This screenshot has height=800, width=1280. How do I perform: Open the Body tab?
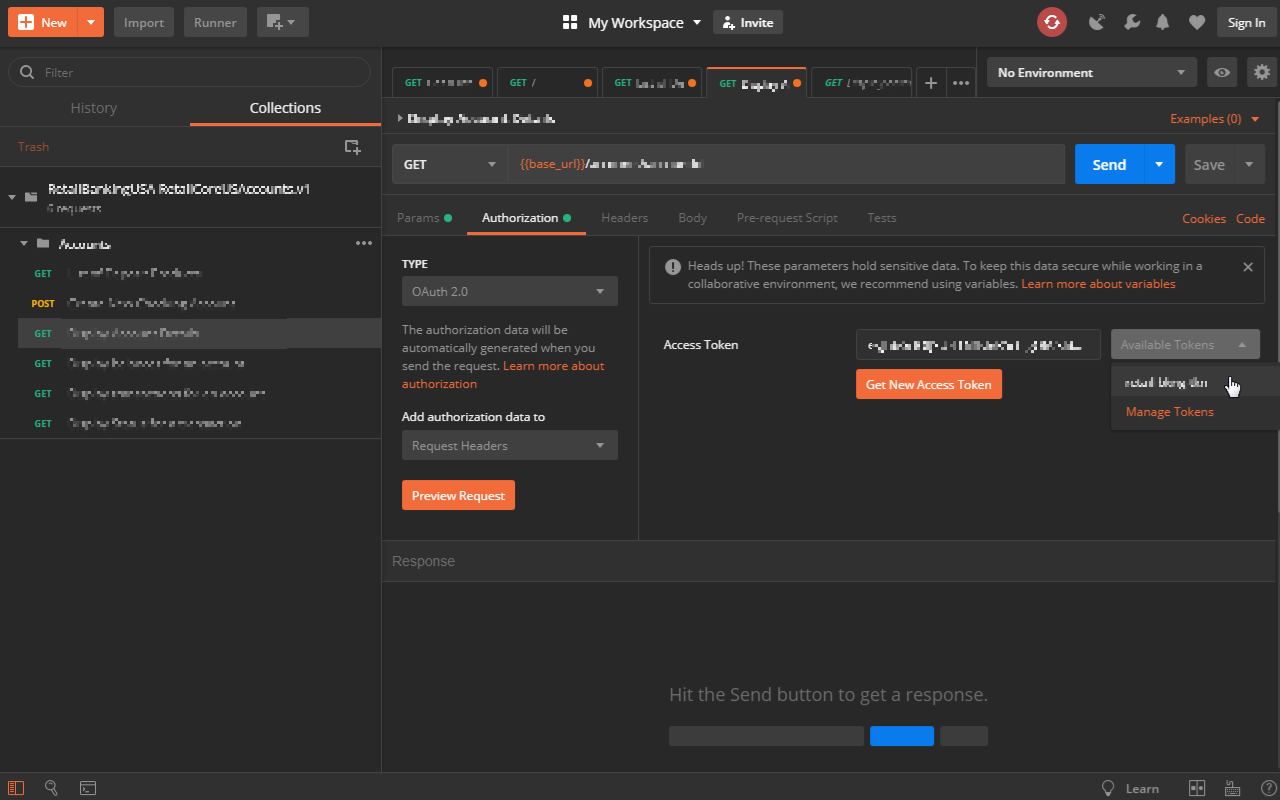click(x=692, y=217)
